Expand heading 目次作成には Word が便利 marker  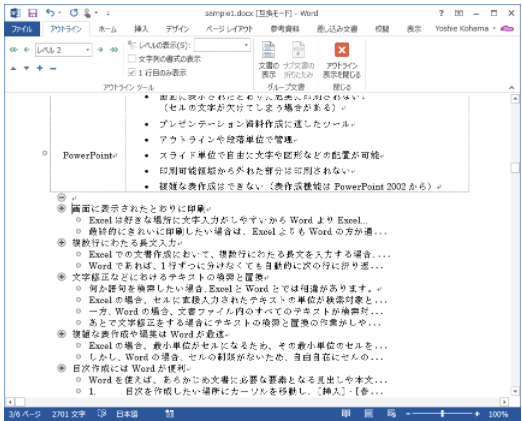tap(61, 368)
